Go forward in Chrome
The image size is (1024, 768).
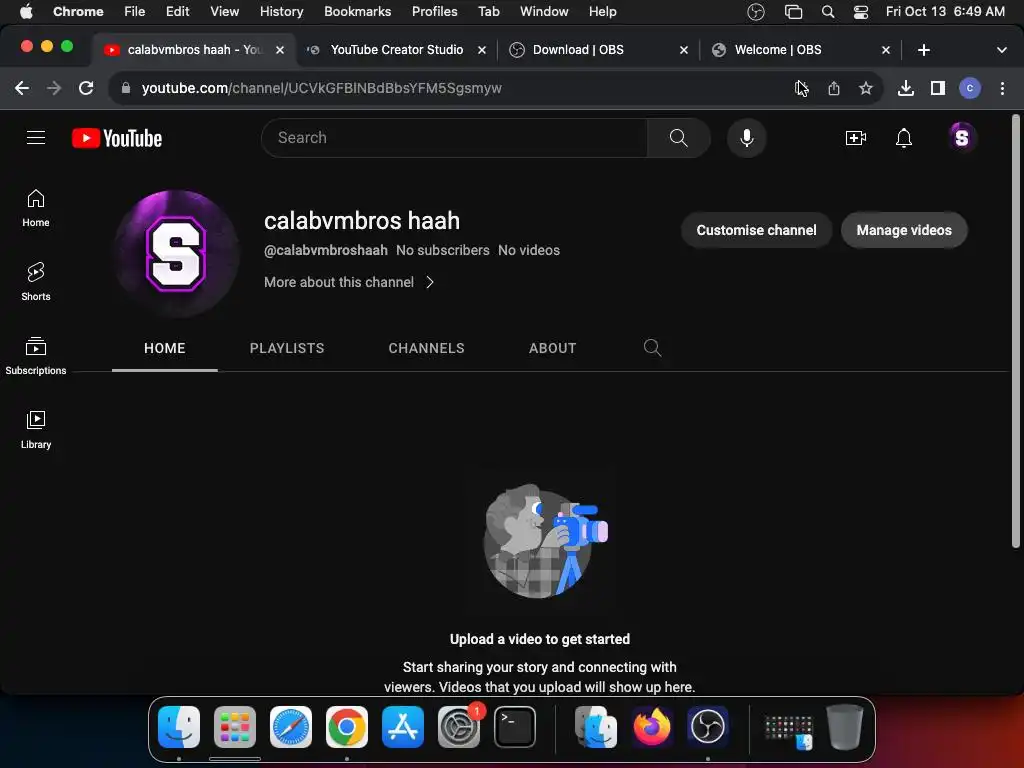(54, 88)
